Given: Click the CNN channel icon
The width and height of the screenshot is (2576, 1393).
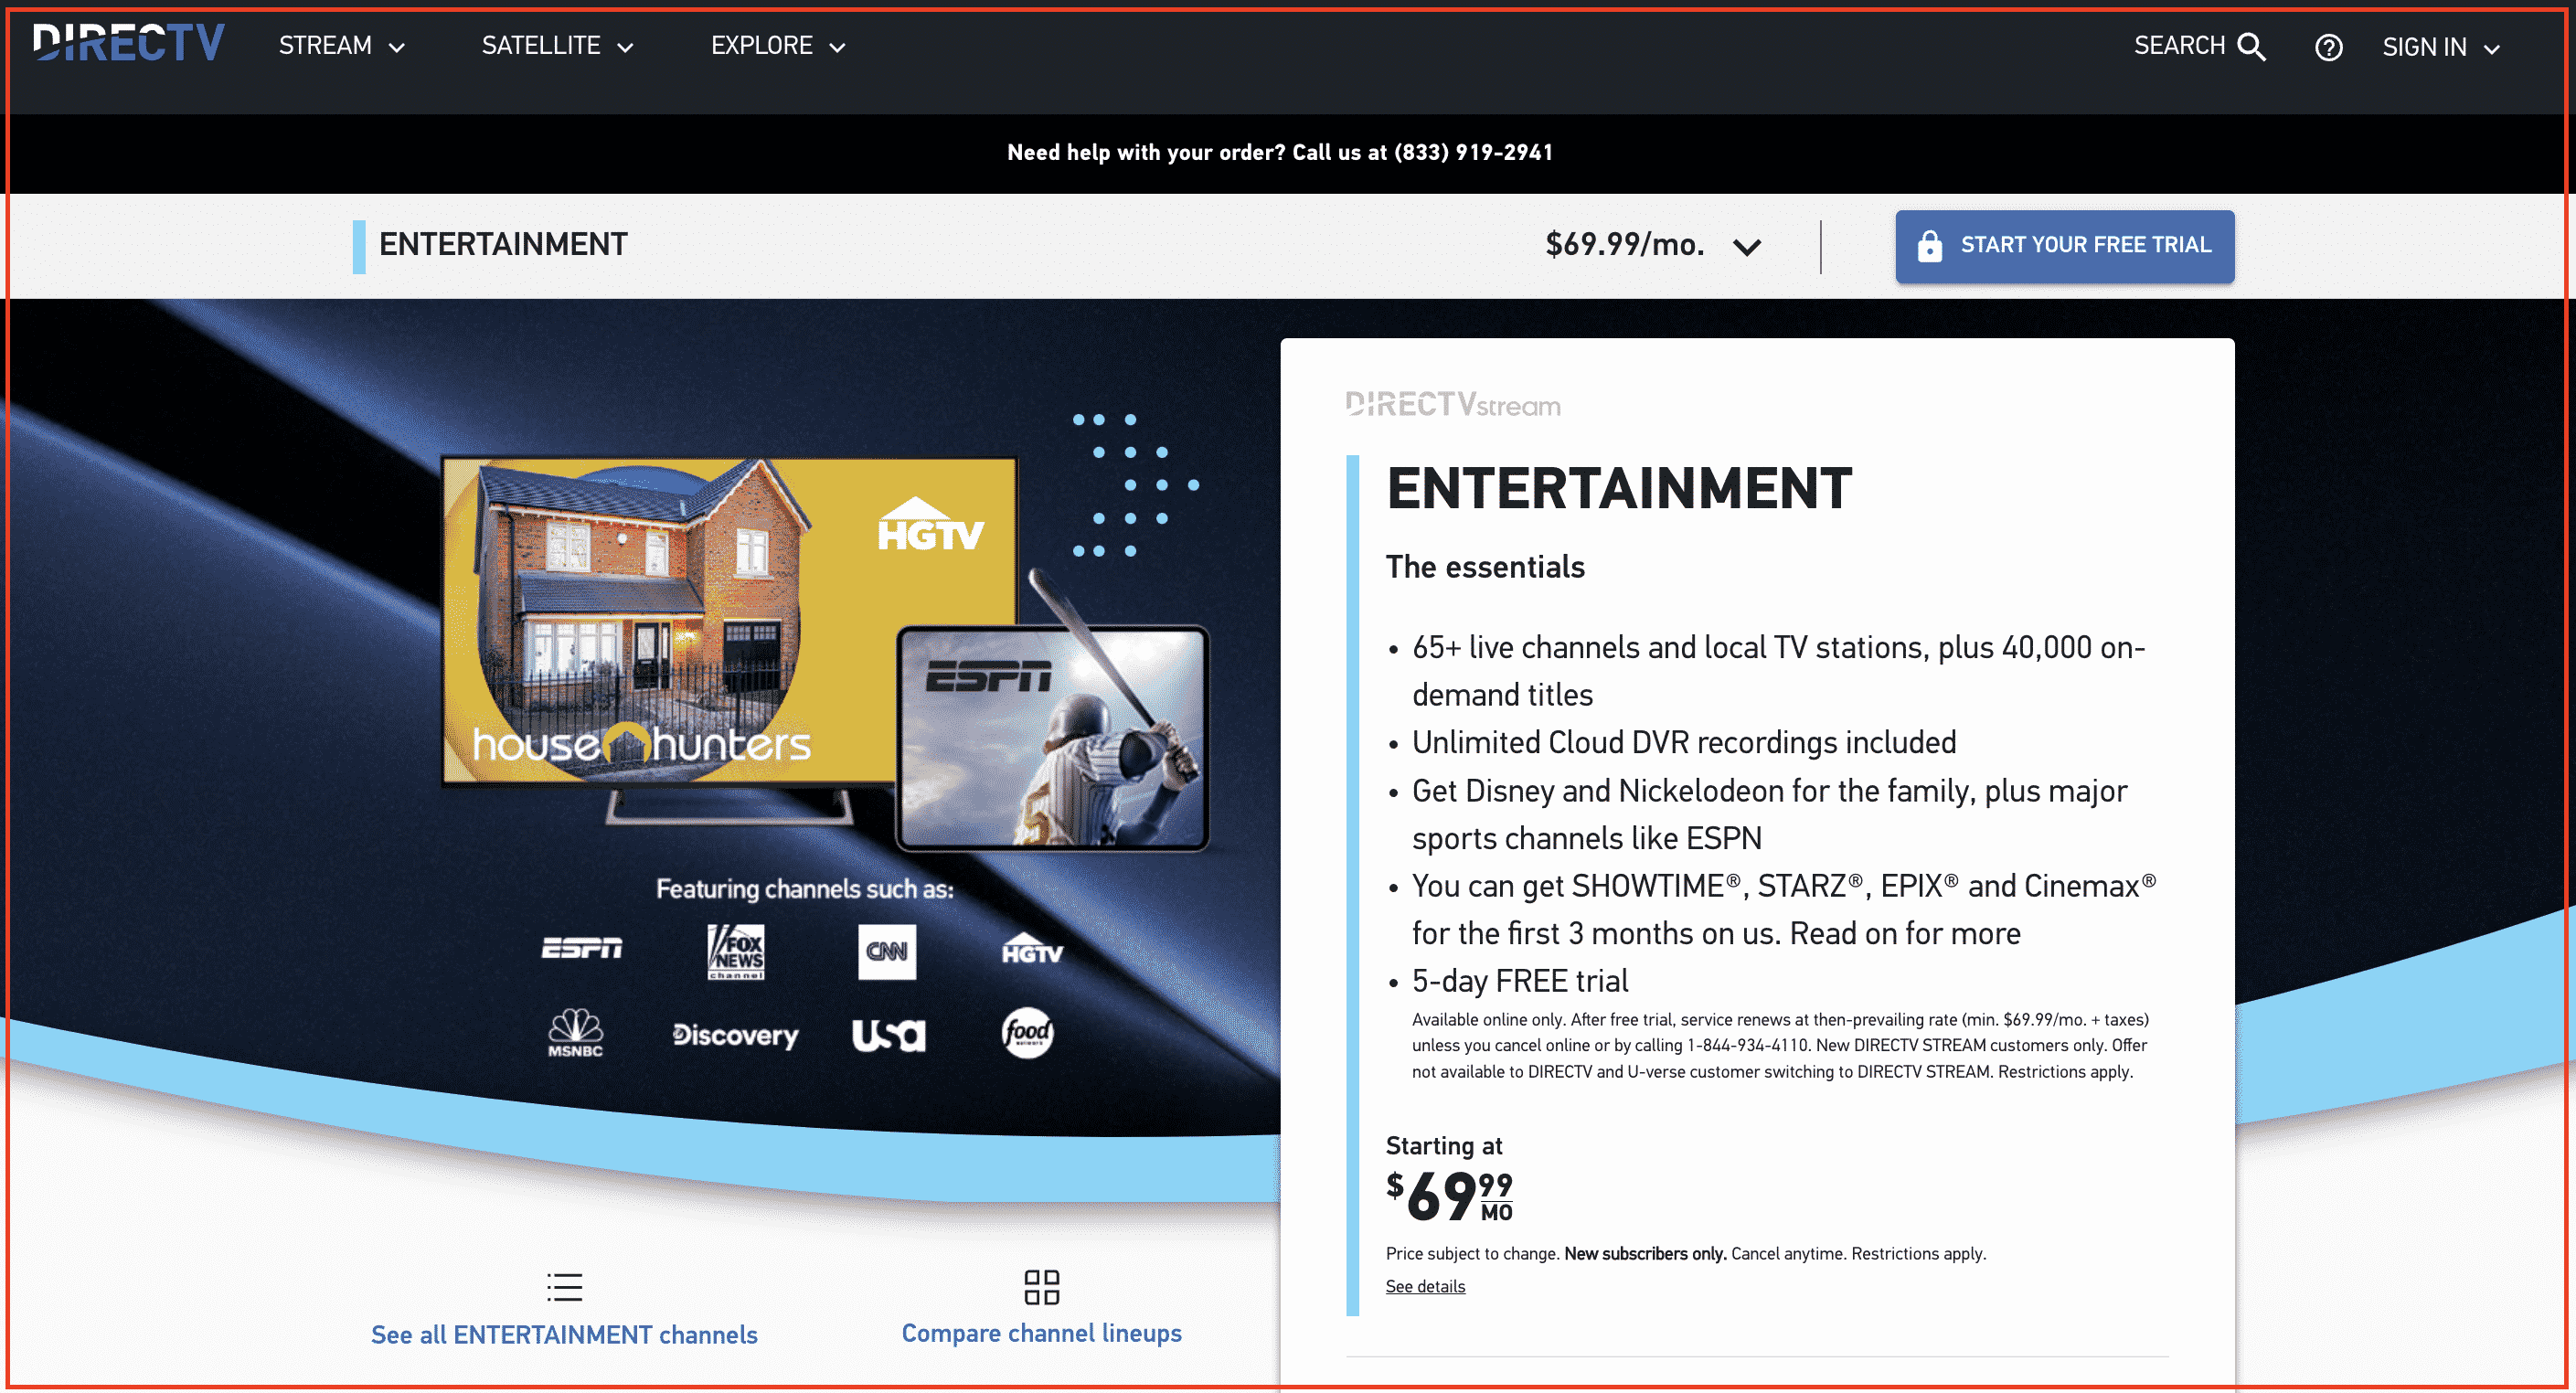Looking at the screenshot, I should (885, 949).
